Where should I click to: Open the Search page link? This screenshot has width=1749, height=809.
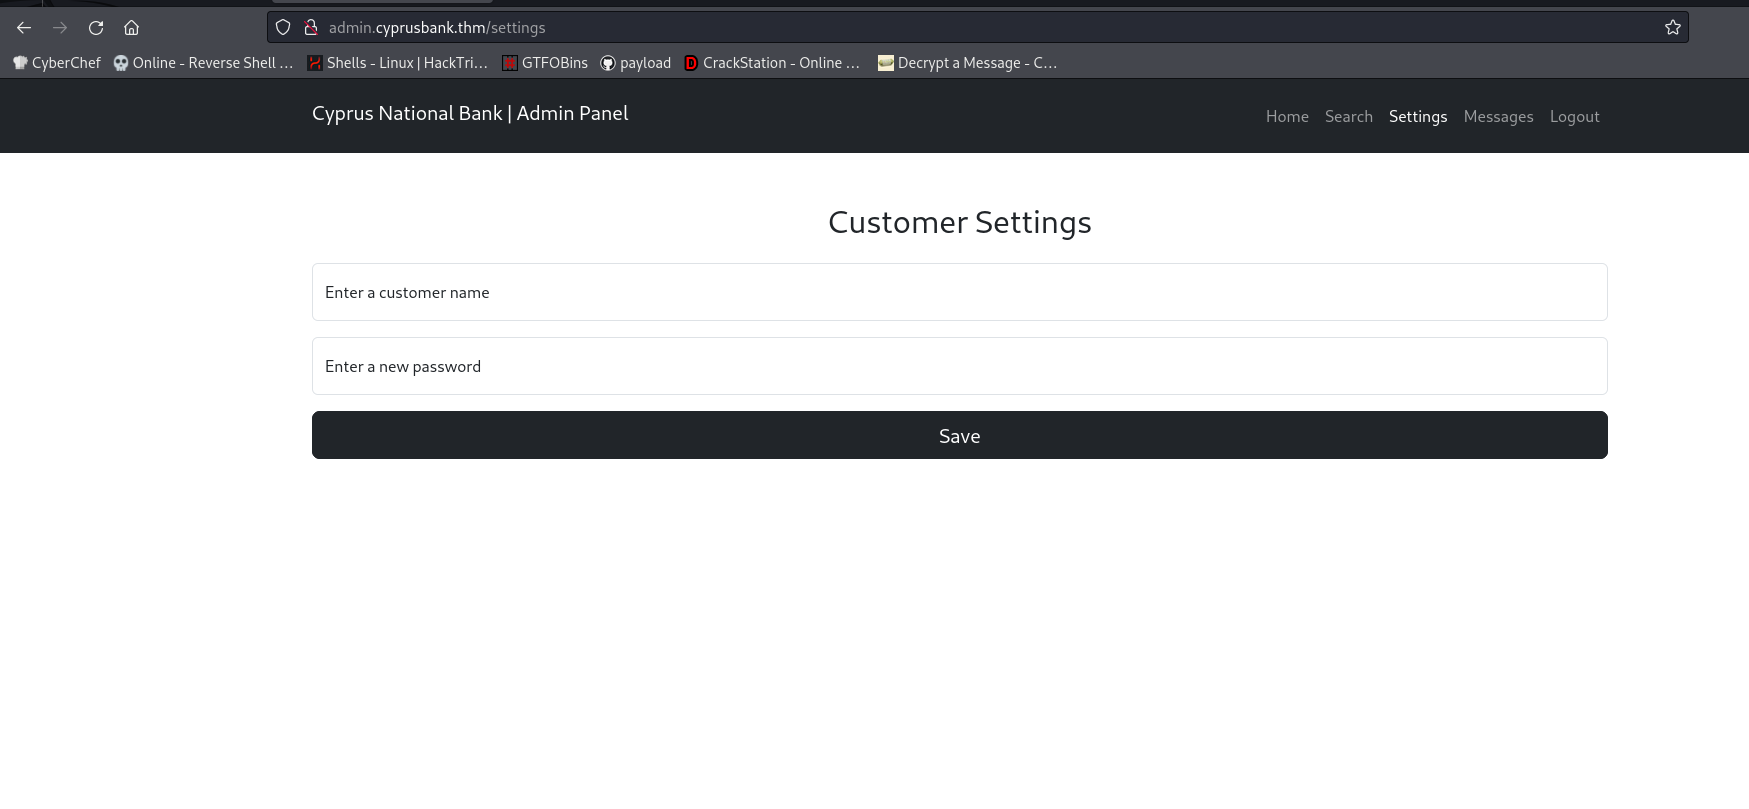tap(1348, 117)
